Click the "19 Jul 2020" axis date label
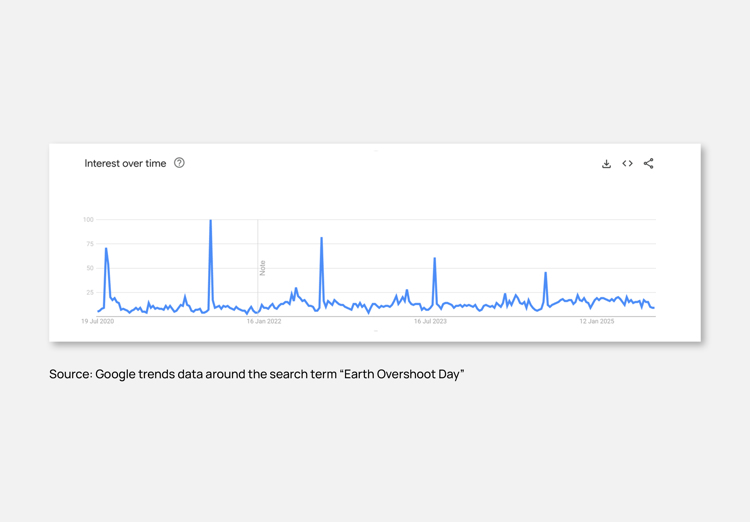Screen dimensions: 750x522 [98, 321]
